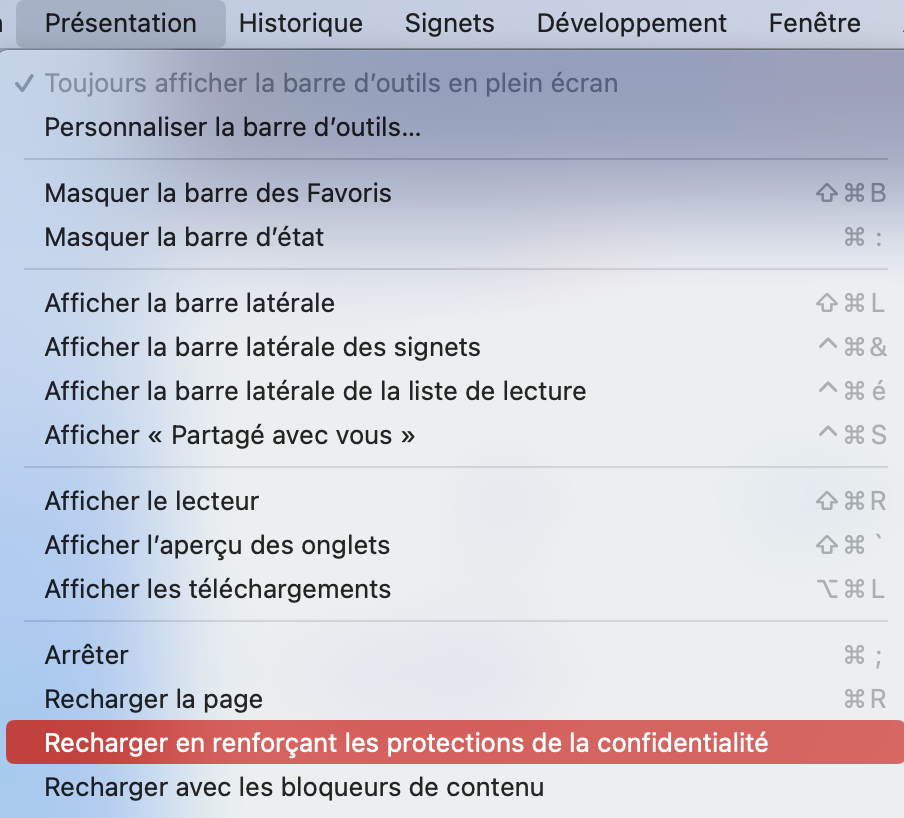Open the Présentation menu
This screenshot has width=904, height=818.
pyautogui.click(x=121, y=23)
